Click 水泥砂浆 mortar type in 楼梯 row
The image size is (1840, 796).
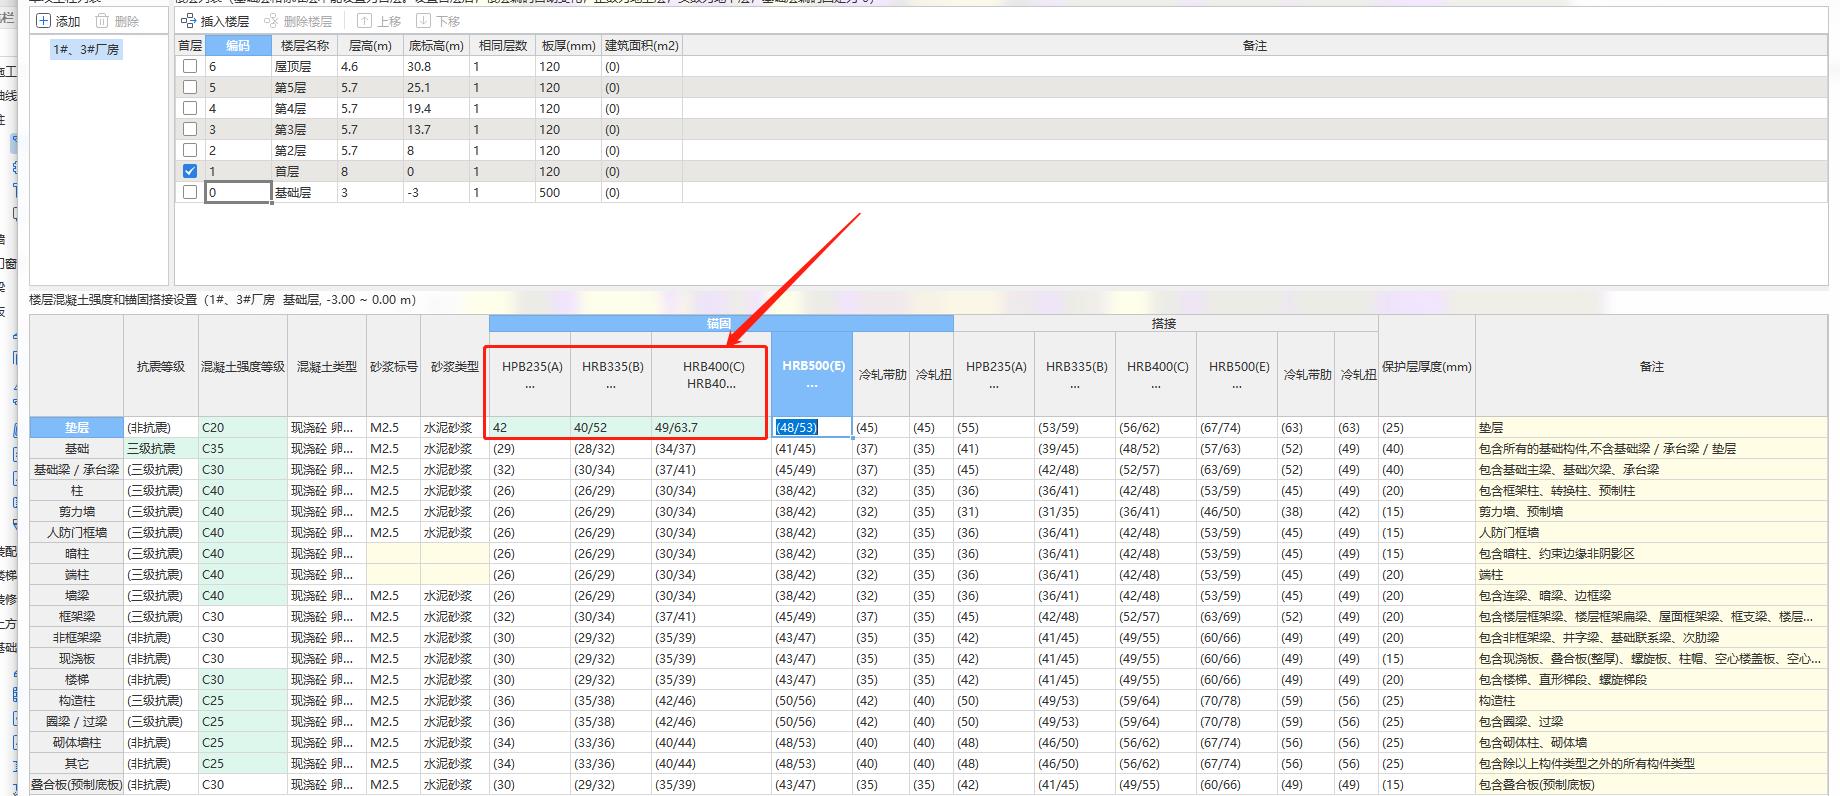pyautogui.click(x=455, y=679)
